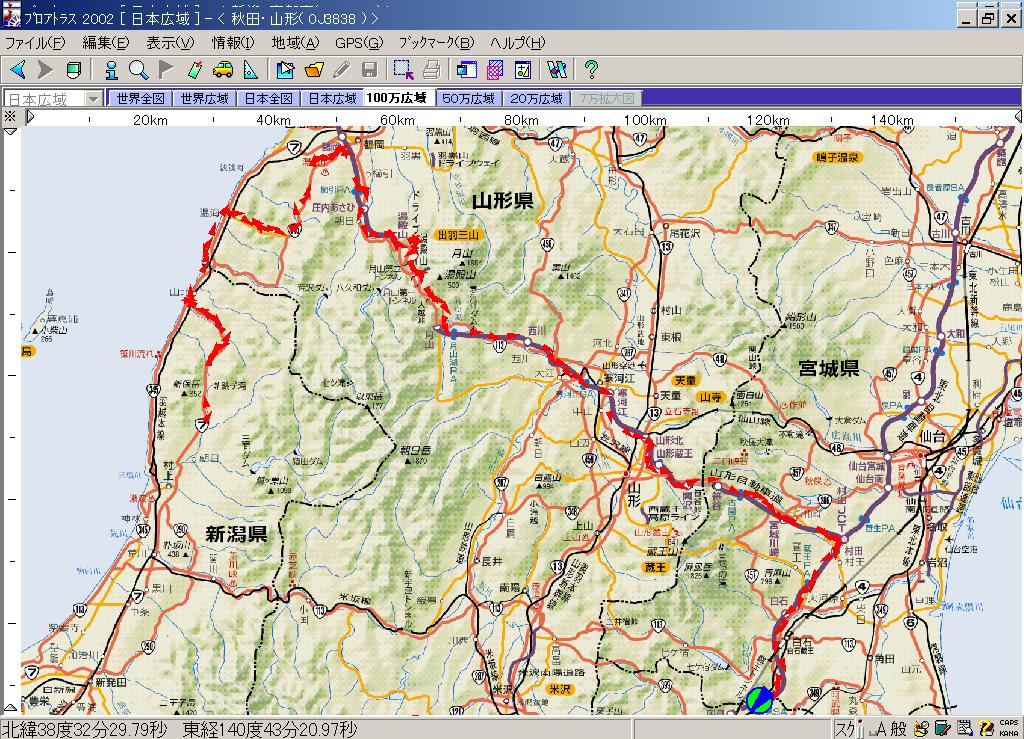
Task: Open the GPS(G) menu
Action: [x=358, y=43]
